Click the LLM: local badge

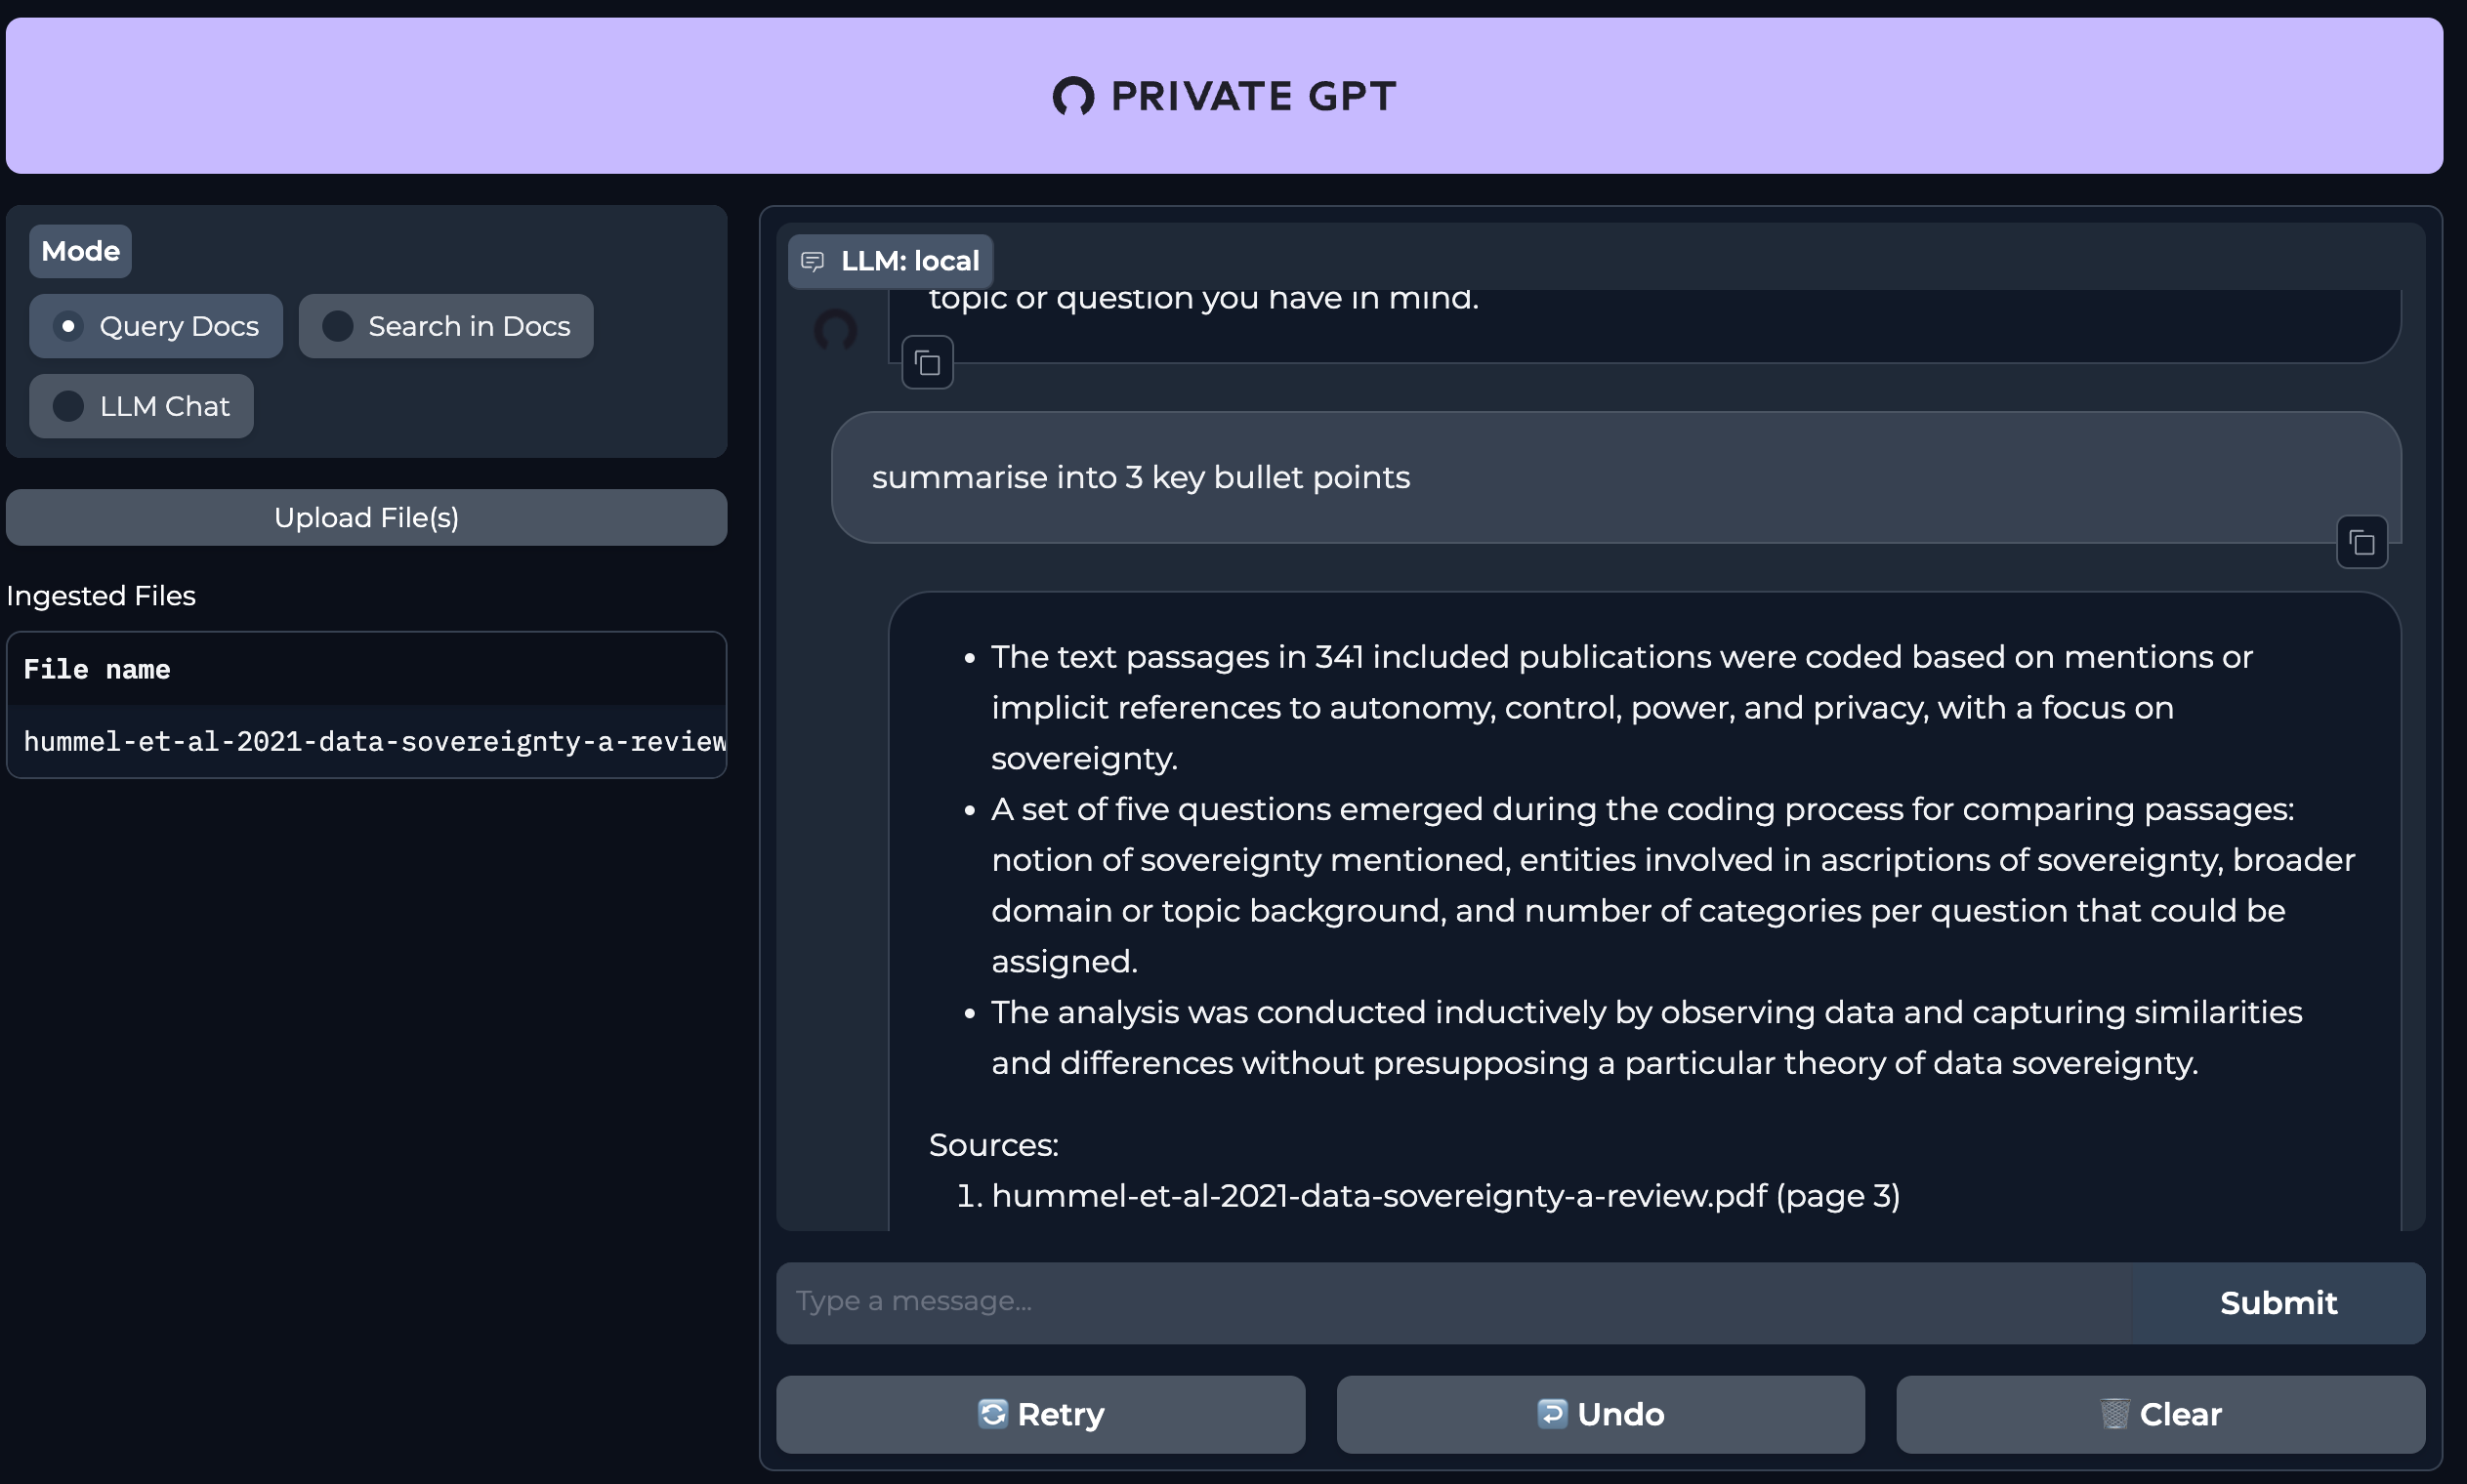(x=889, y=260)
